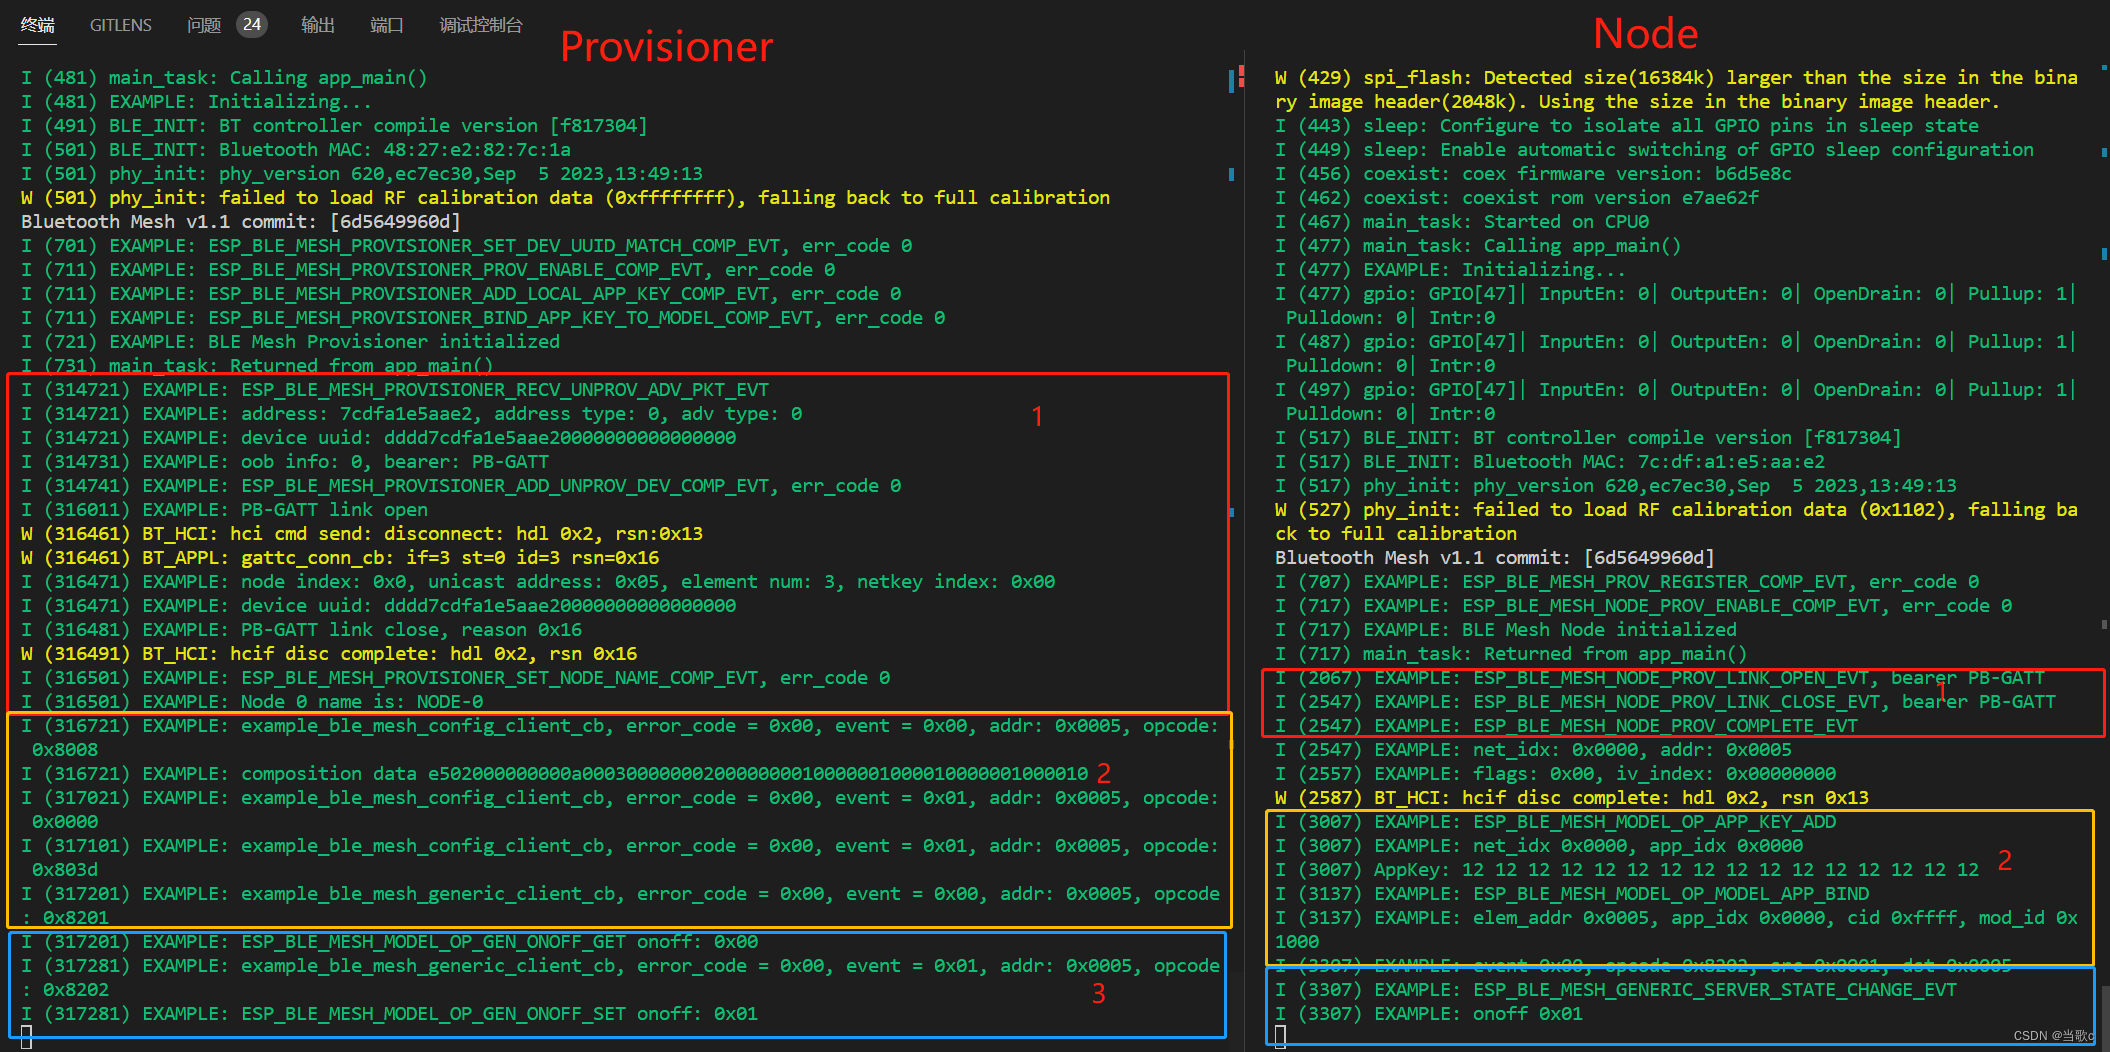Click "coexist rom version e7ae62f" line
2110x1052 pixels.
tap(1517, 198)
